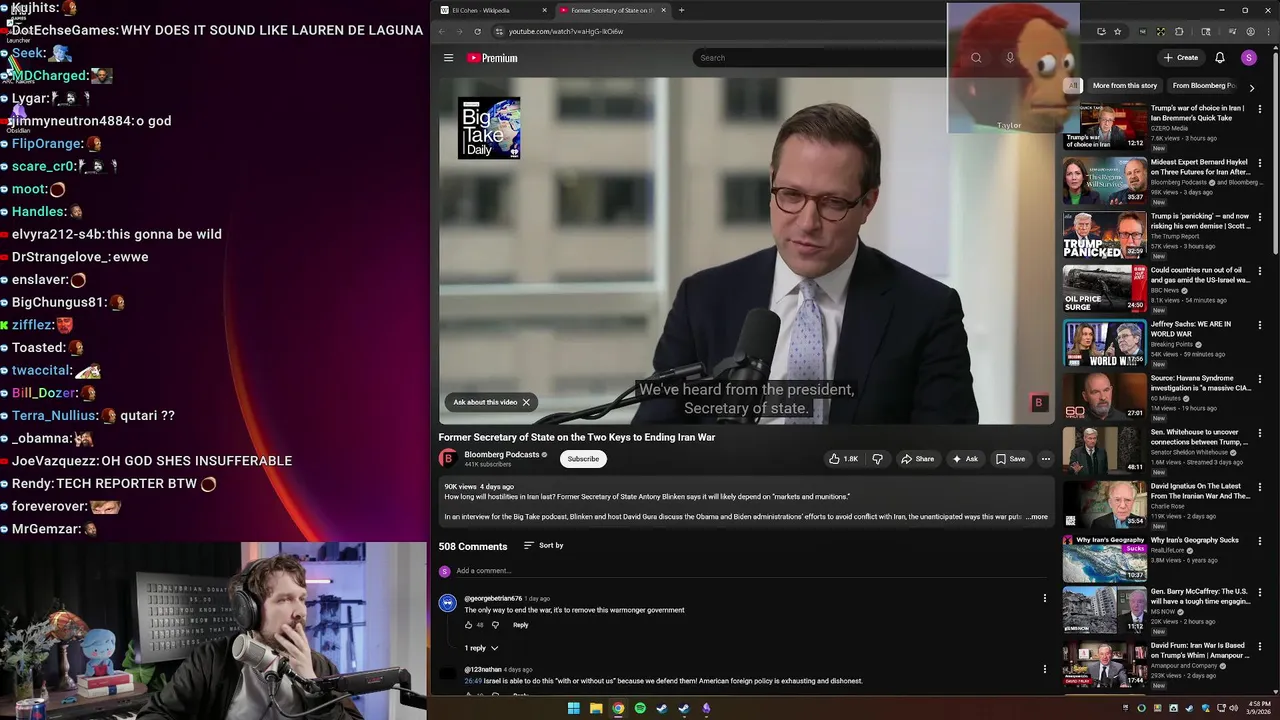Open the YouTube account avatar menu
This screenshot has height=720, width=1280.
pos(1248,58)
